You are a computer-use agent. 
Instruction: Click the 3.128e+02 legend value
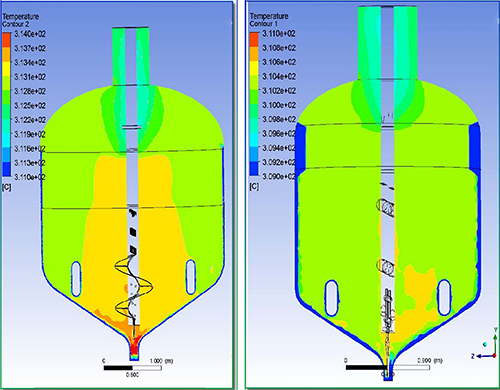click(x=30, y=91)
